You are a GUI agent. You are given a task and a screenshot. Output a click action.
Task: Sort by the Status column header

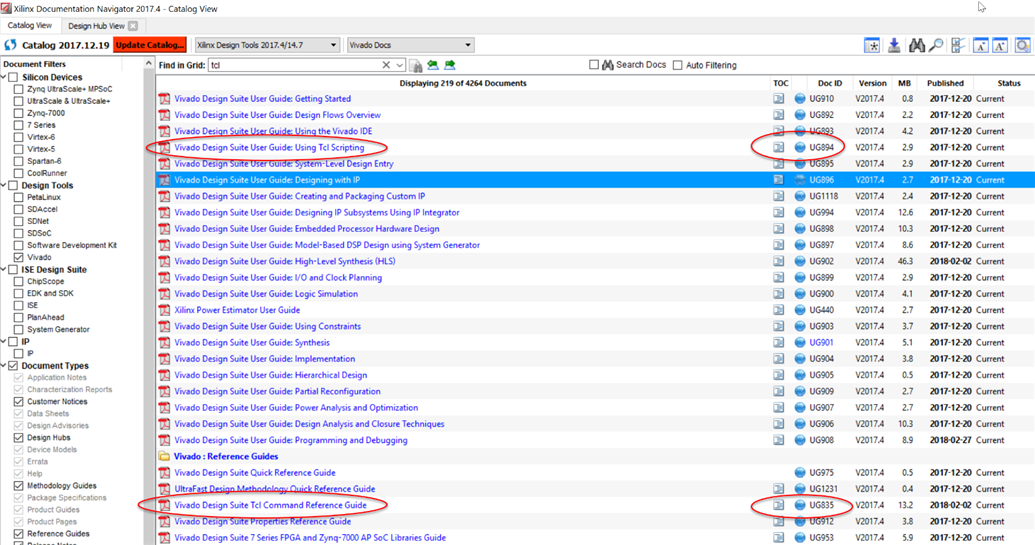(x=1009, y=83)
